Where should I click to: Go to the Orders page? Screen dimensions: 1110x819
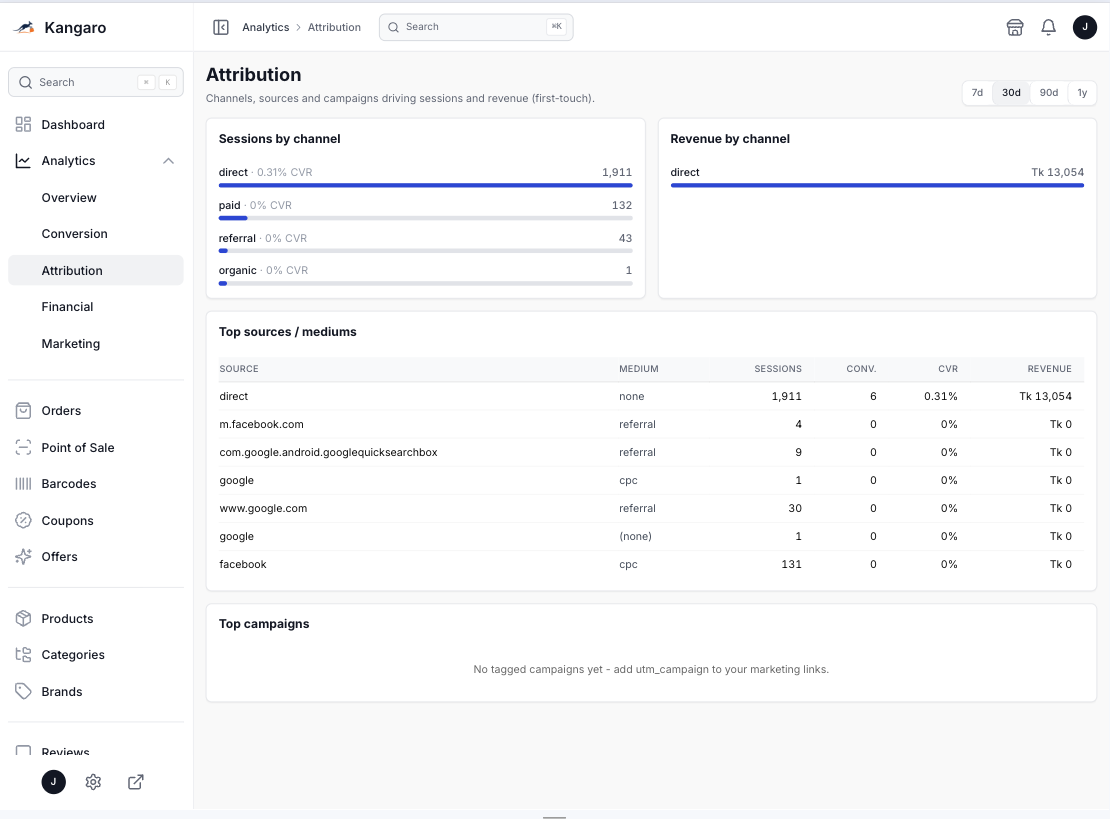[x=96, y=411]
